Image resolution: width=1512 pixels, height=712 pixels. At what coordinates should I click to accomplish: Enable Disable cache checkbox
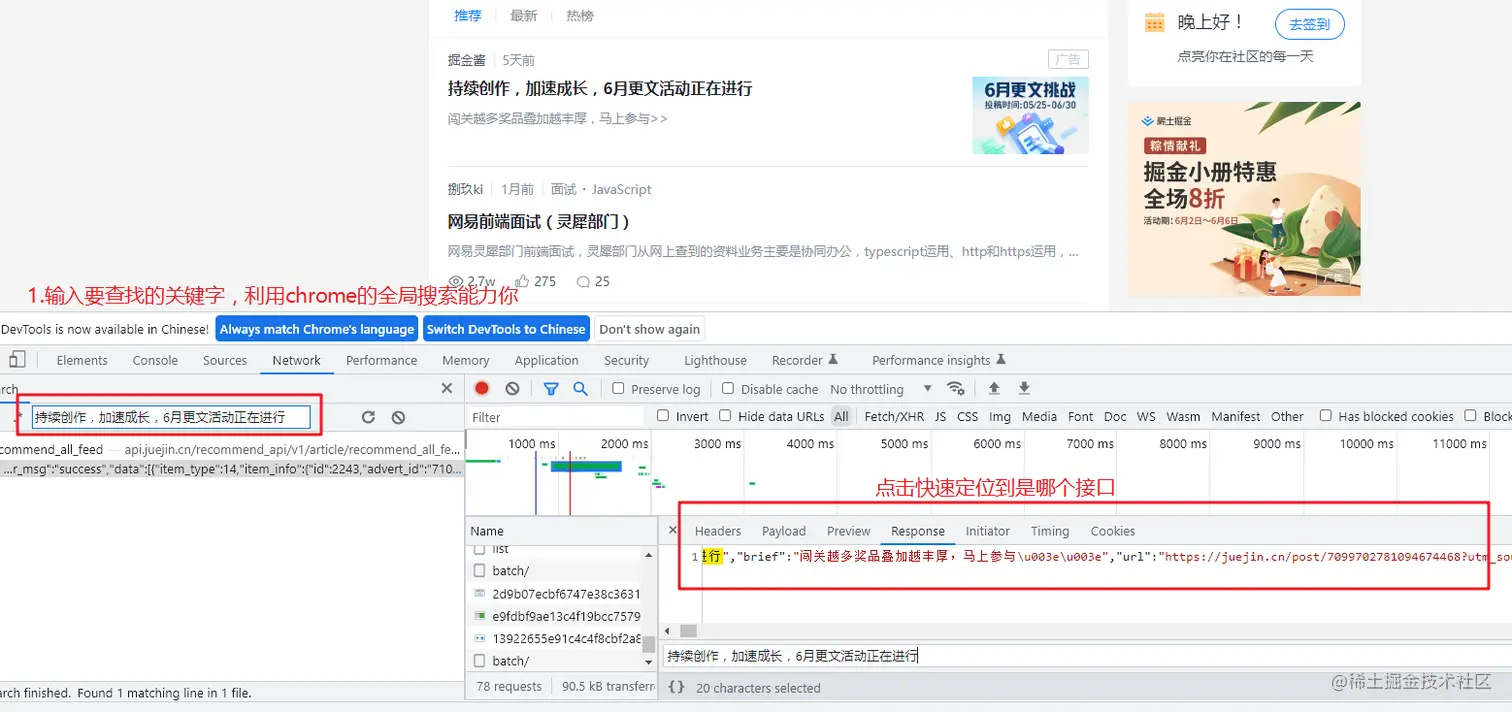[x=728, y=388]
